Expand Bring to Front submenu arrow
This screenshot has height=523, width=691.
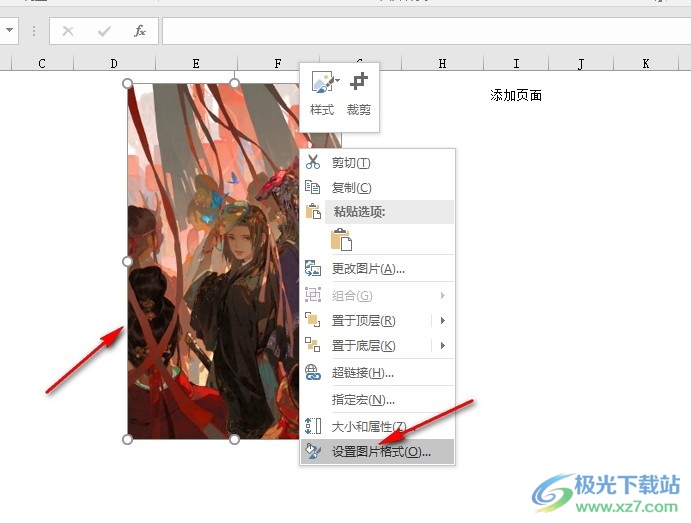click(x=443, y=321)
